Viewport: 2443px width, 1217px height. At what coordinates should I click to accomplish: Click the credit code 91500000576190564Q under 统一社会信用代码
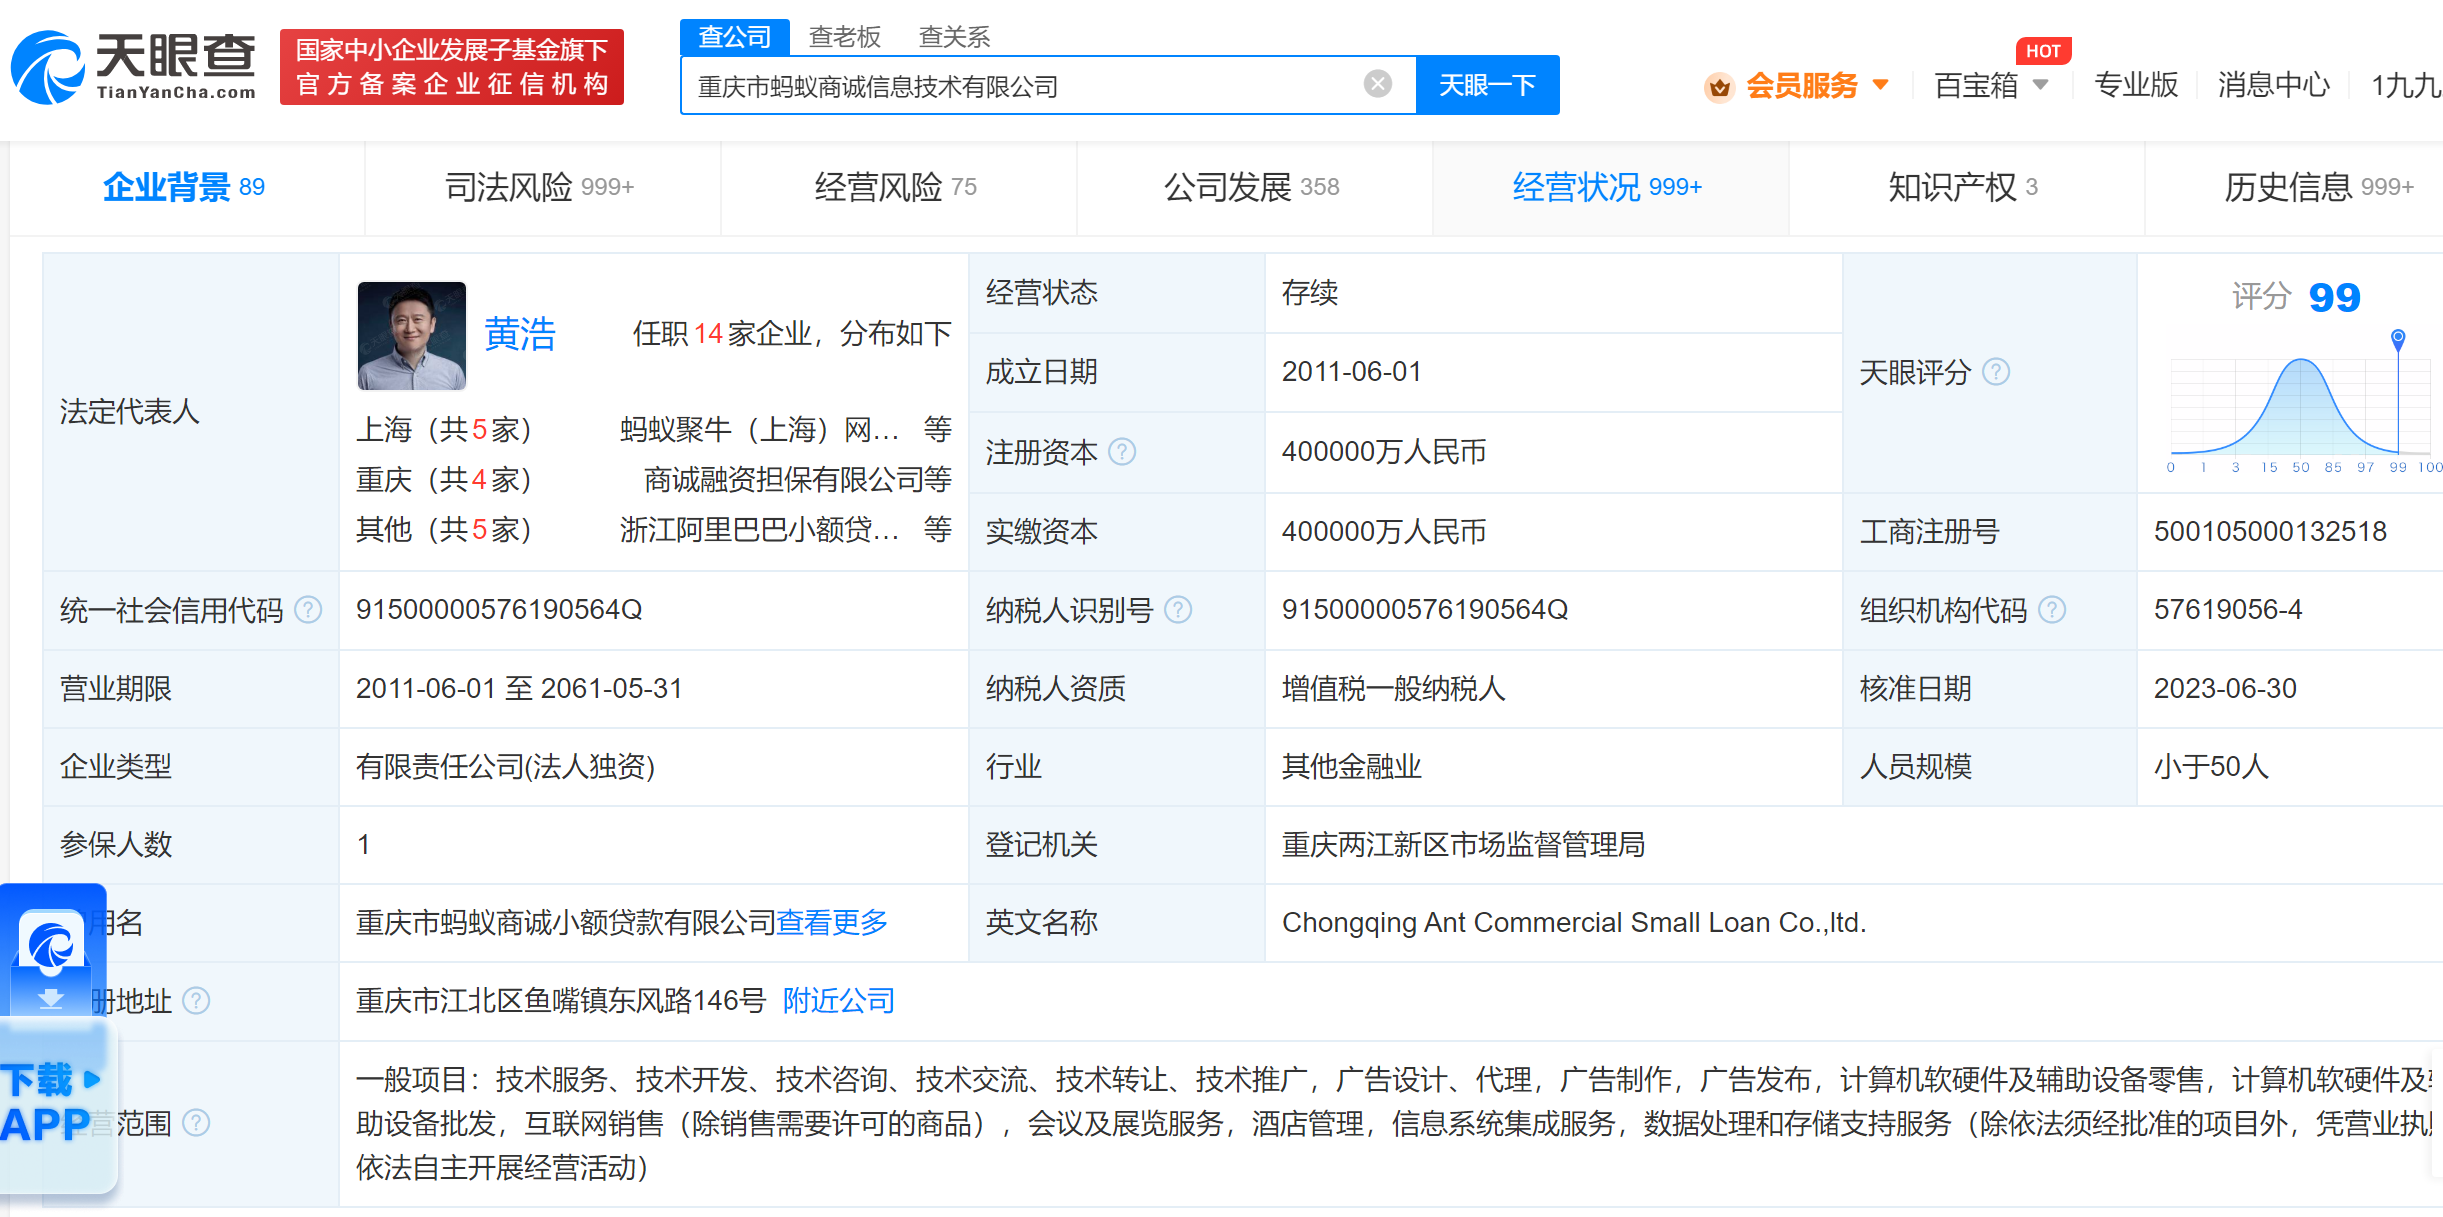499,610
